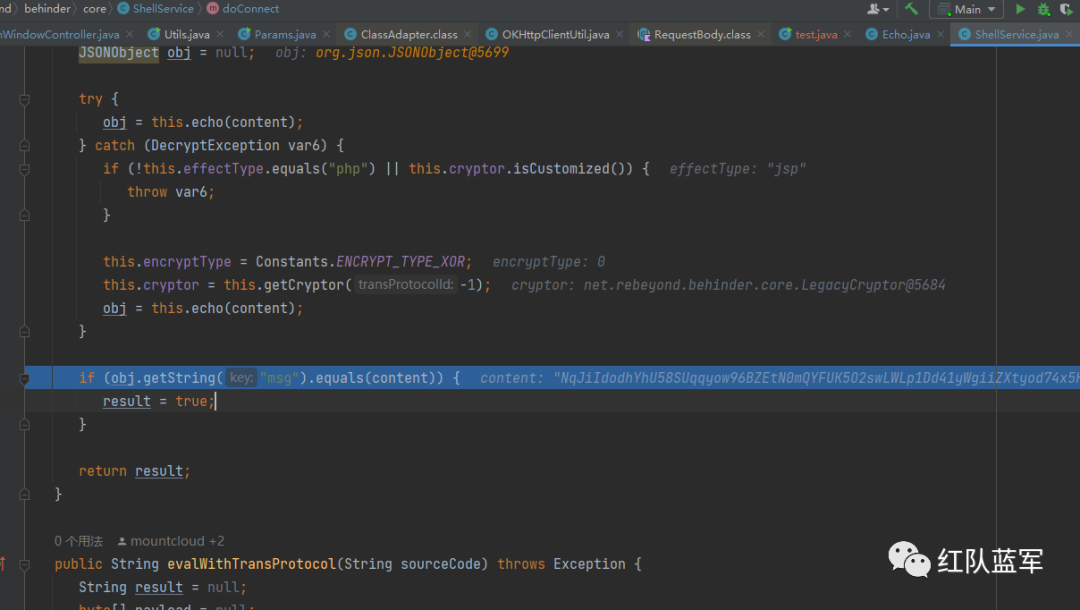Close the ClassAdapter.class tab

[468, 34]
